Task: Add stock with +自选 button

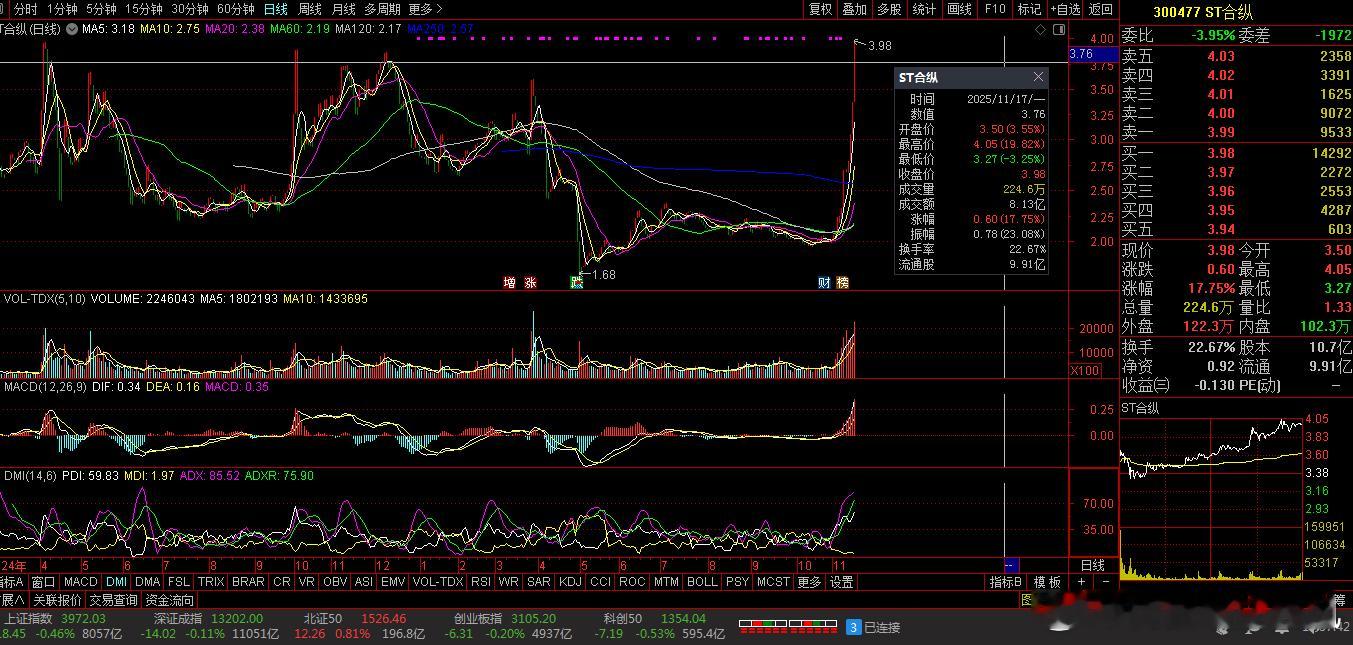Action: pyautogui.click(x=1065, y=9)
